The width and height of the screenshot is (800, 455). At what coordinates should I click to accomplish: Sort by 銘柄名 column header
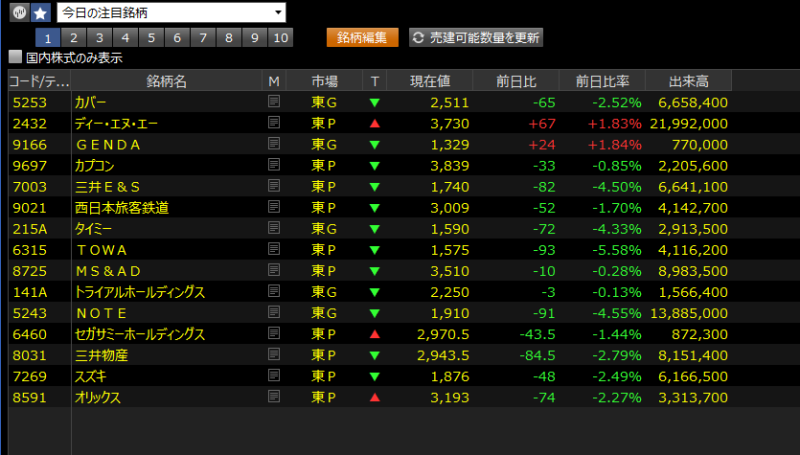pyautogui.click(x=166, y=81)
